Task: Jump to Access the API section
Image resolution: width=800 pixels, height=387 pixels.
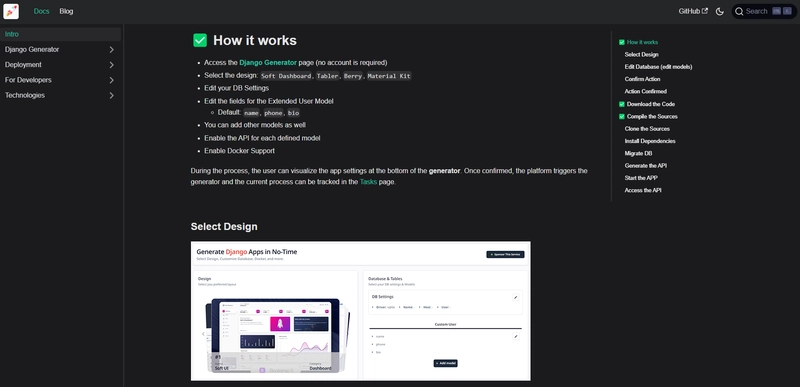Action: [x=643, y=190]
